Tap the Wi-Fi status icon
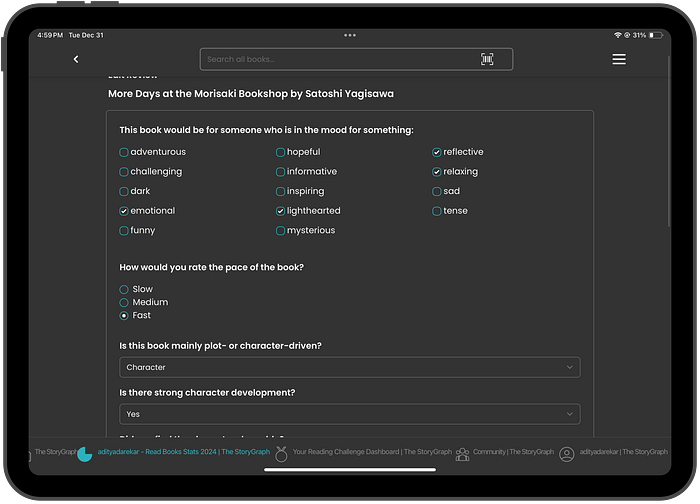Image resolution: width=700 pixels, height=504 pixels. pos(617,35)
